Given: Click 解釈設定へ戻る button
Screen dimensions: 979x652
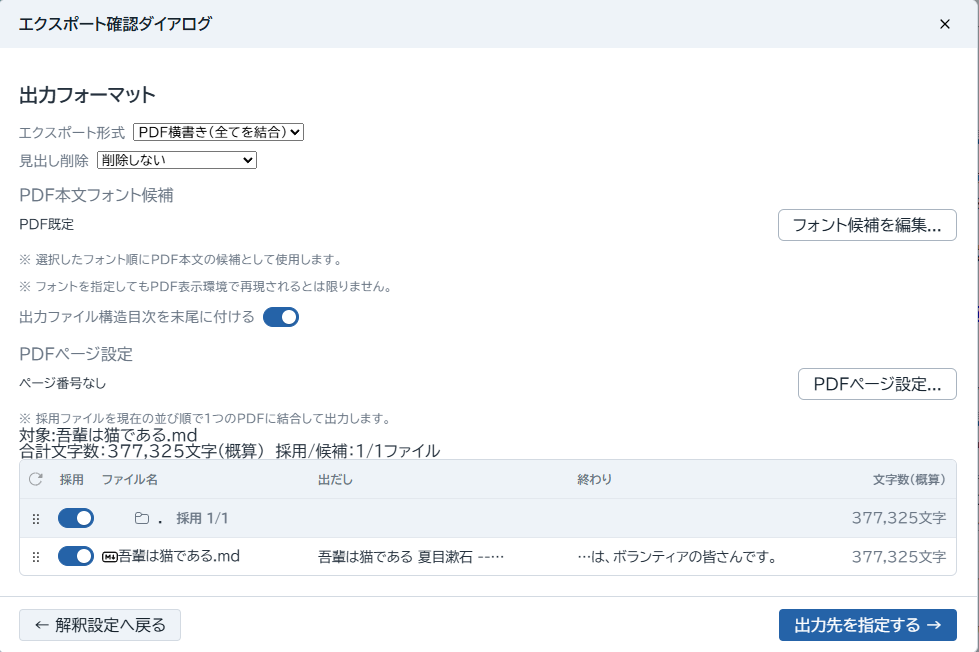Looking at the screenshot, I should 100,625.
